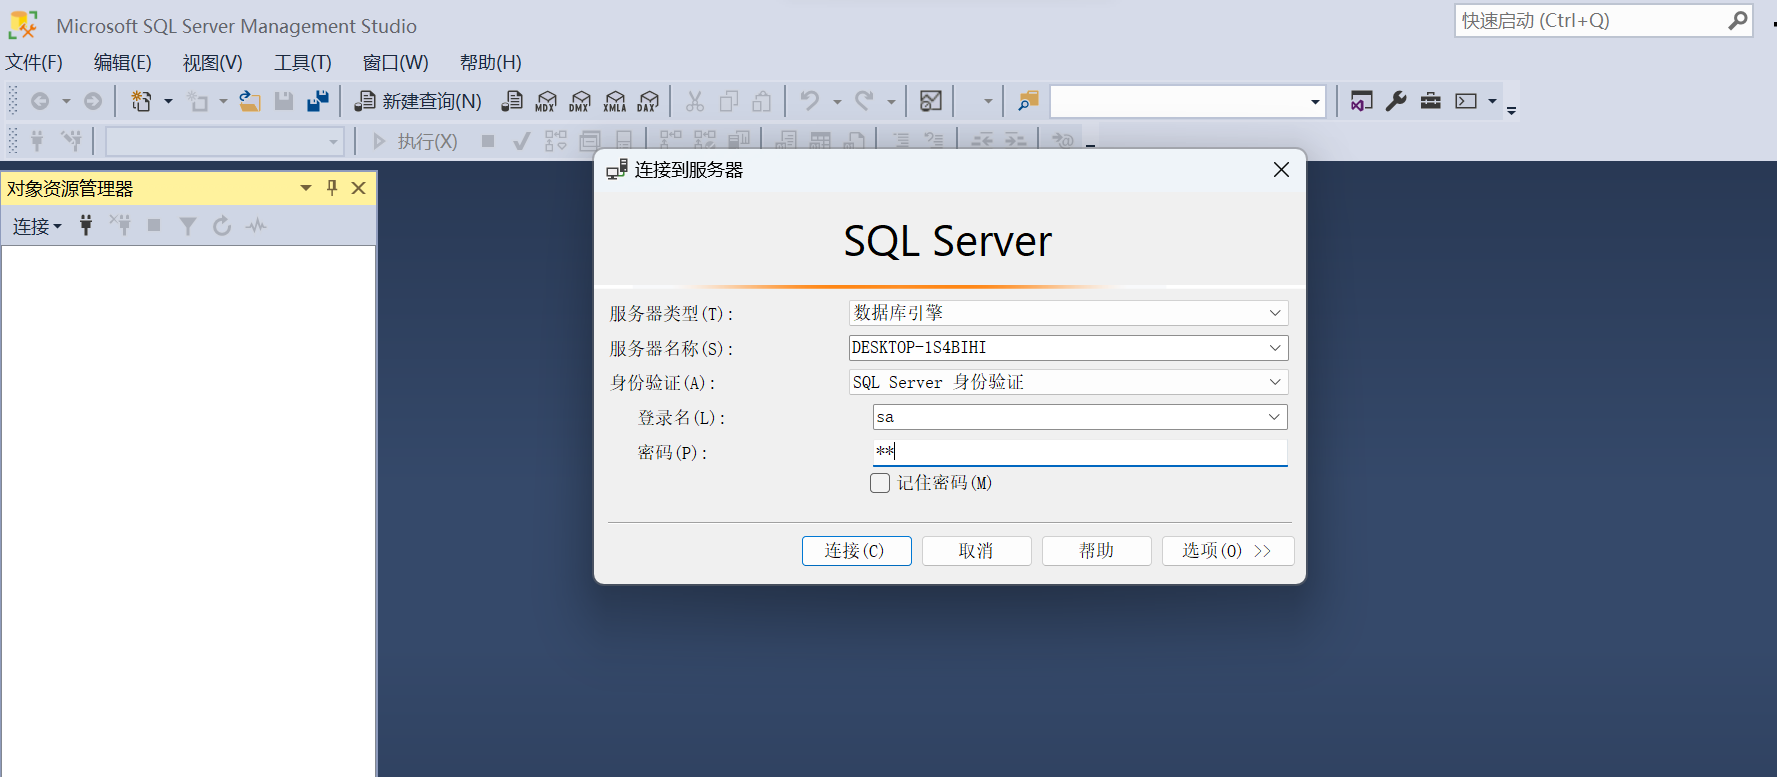
Task: Open the 连接 dropdown in Object Explorer
Action: coord(37,227)
